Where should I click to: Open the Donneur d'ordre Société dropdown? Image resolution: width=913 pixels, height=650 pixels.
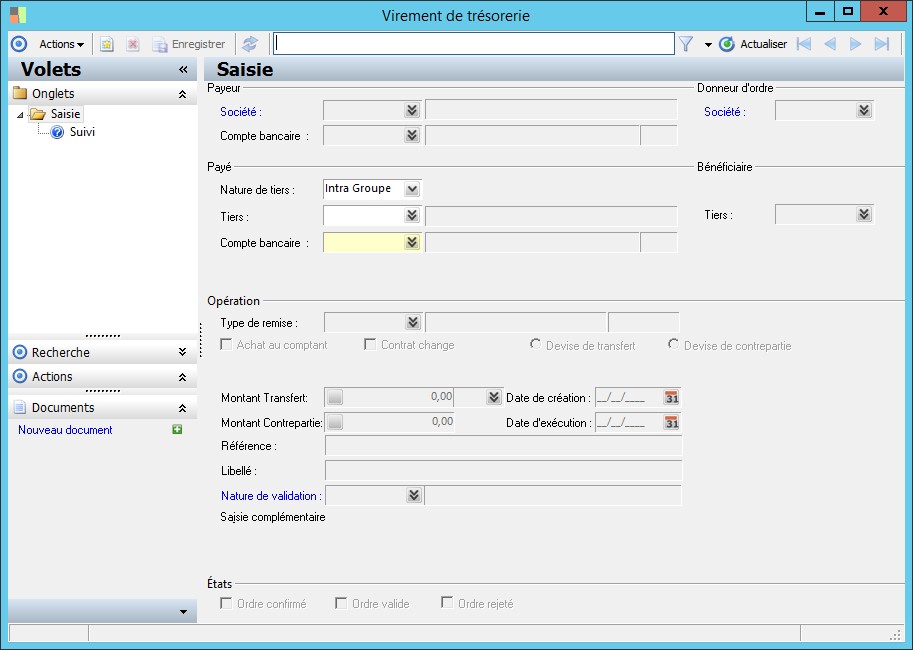click(864, 110)
